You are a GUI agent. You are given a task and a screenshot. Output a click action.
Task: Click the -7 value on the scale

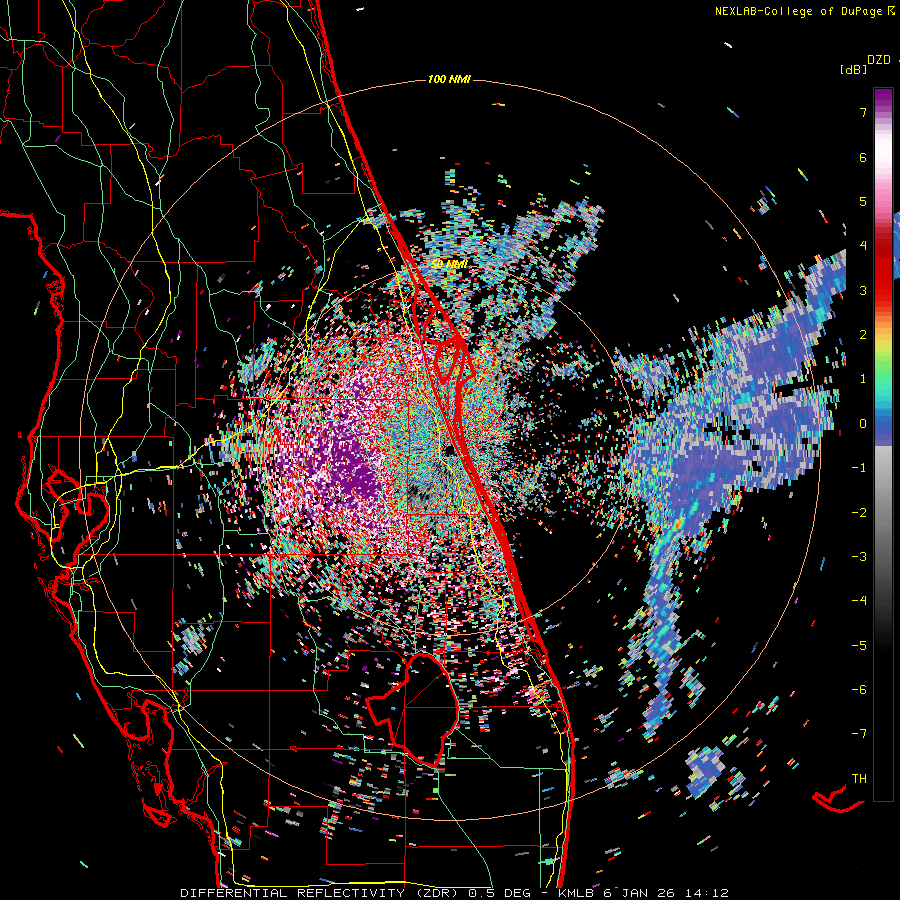[859, 734]
